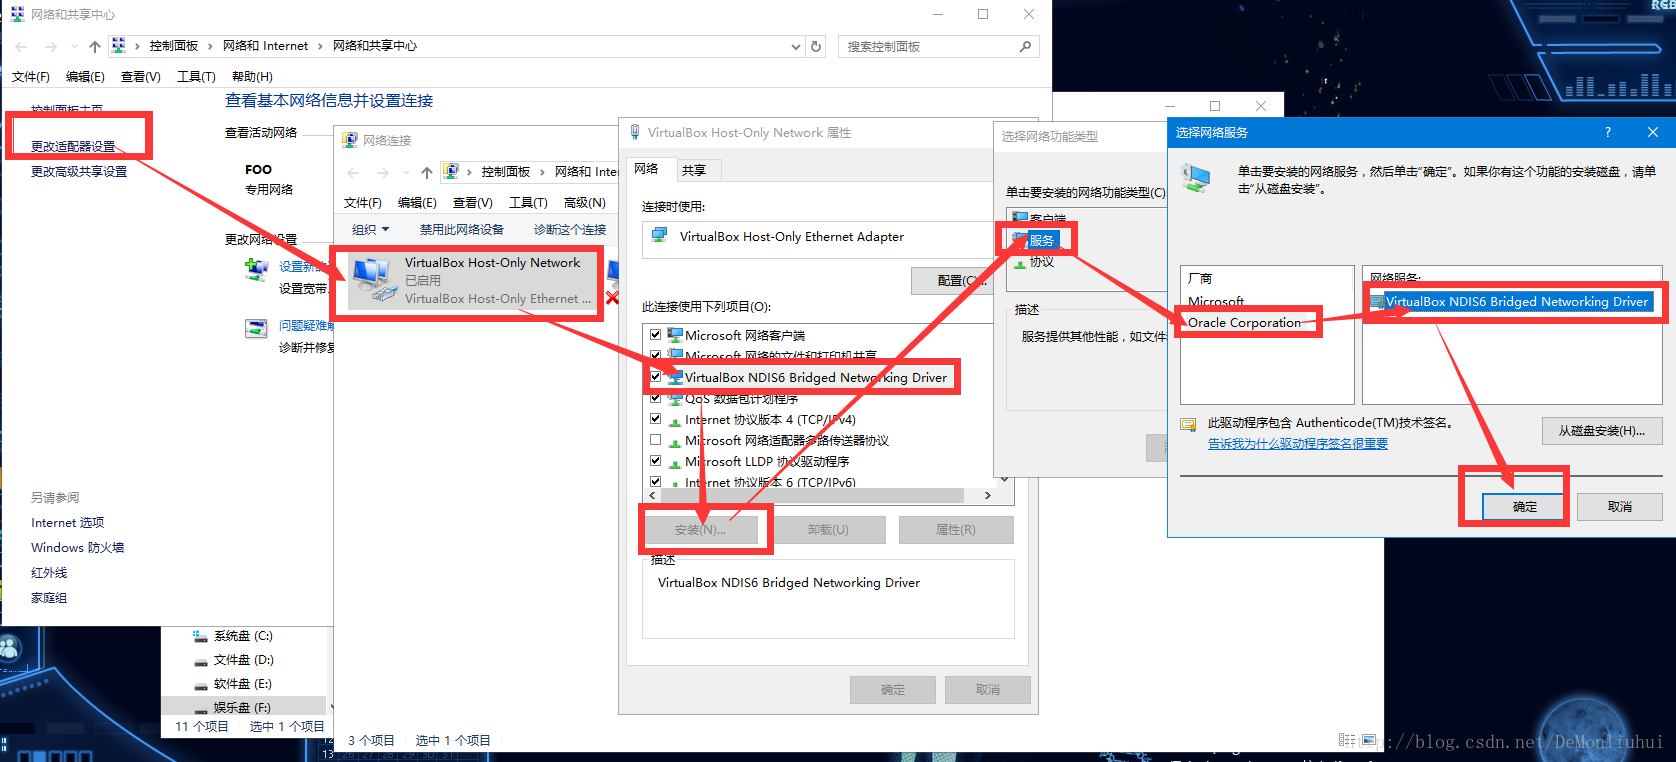The height and width of the screenshot is (762, 1676).
Task: Open 工具(T) menu in 网络和共享中心
Action: (196, 76)
